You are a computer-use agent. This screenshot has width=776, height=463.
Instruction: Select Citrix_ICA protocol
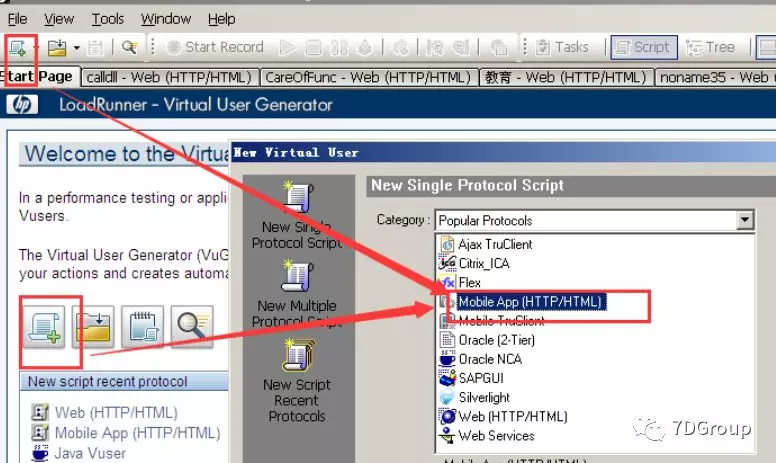click(484, 264)
